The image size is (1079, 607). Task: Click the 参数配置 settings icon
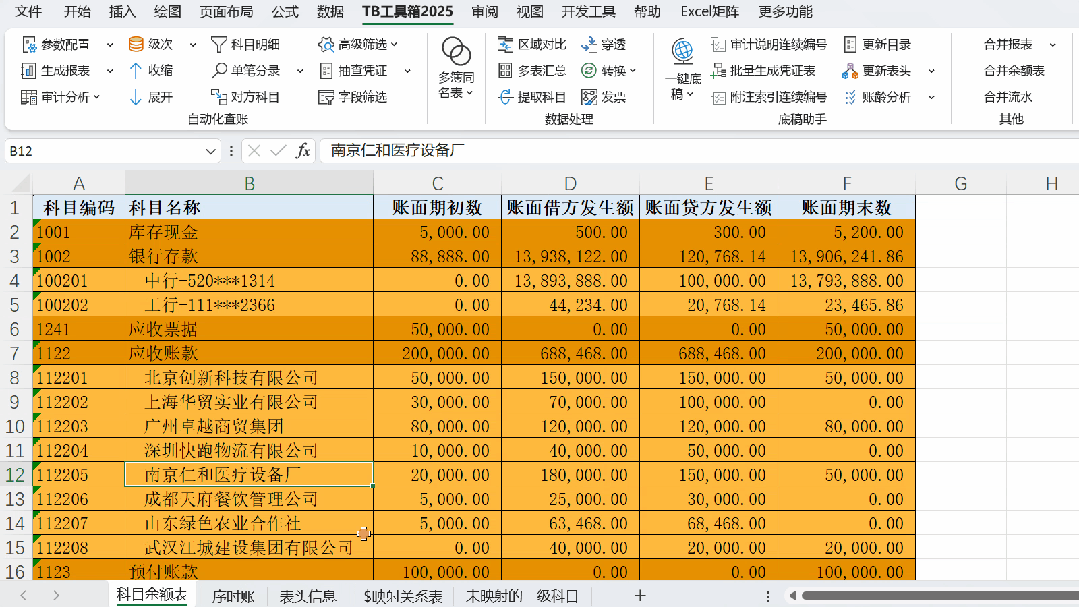29,45
